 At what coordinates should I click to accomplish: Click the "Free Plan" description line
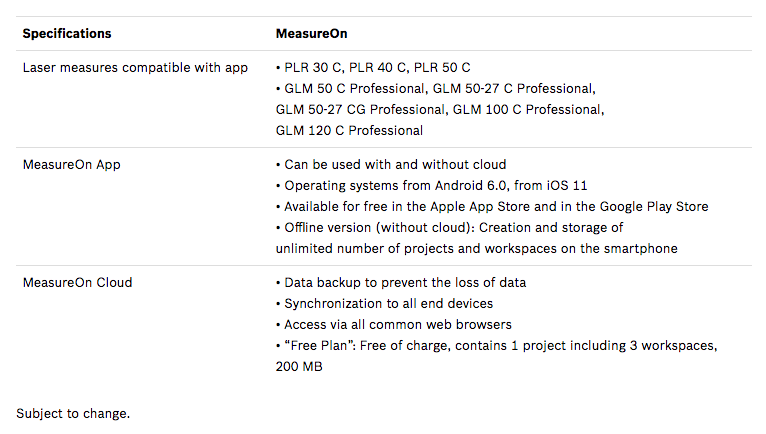point(496,346)
